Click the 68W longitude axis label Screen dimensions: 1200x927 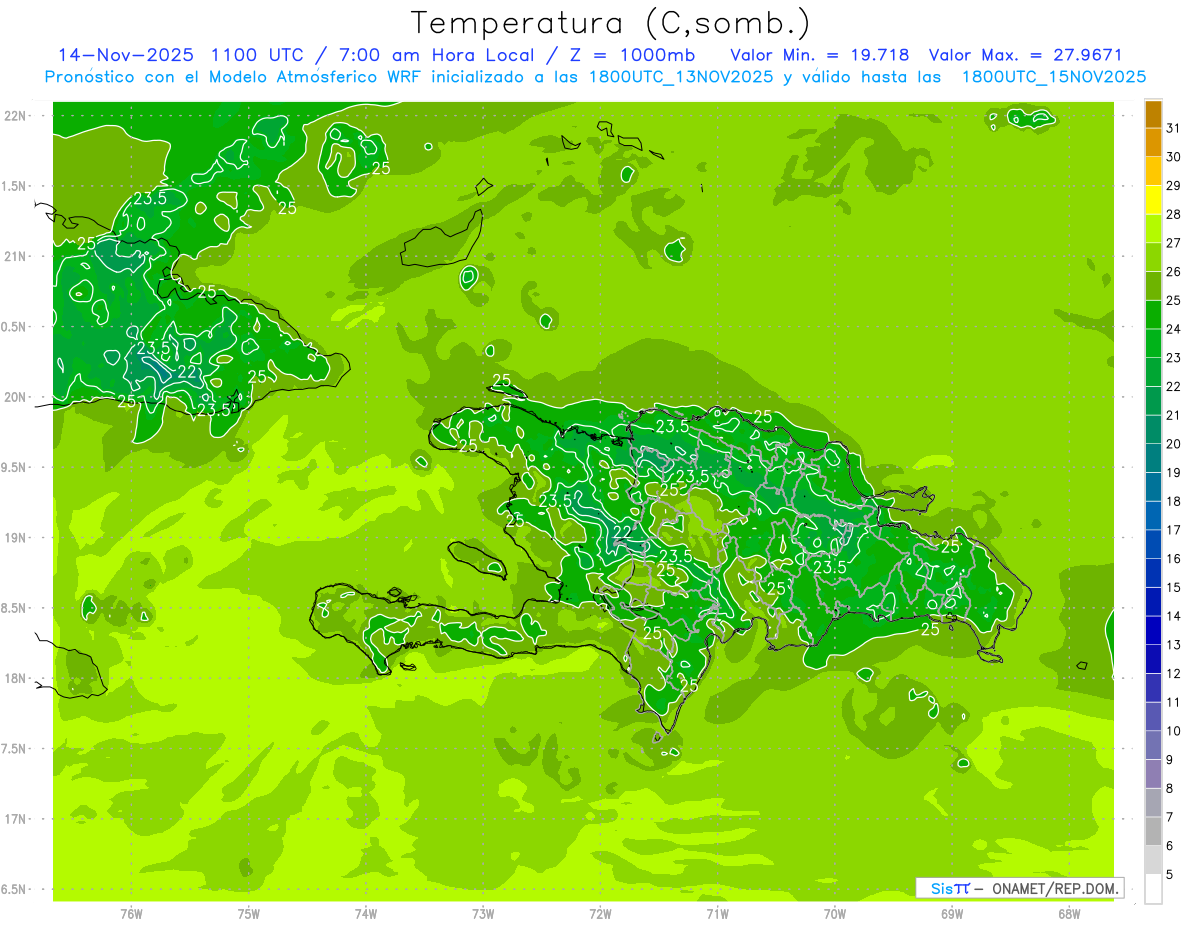point(1069,913)
